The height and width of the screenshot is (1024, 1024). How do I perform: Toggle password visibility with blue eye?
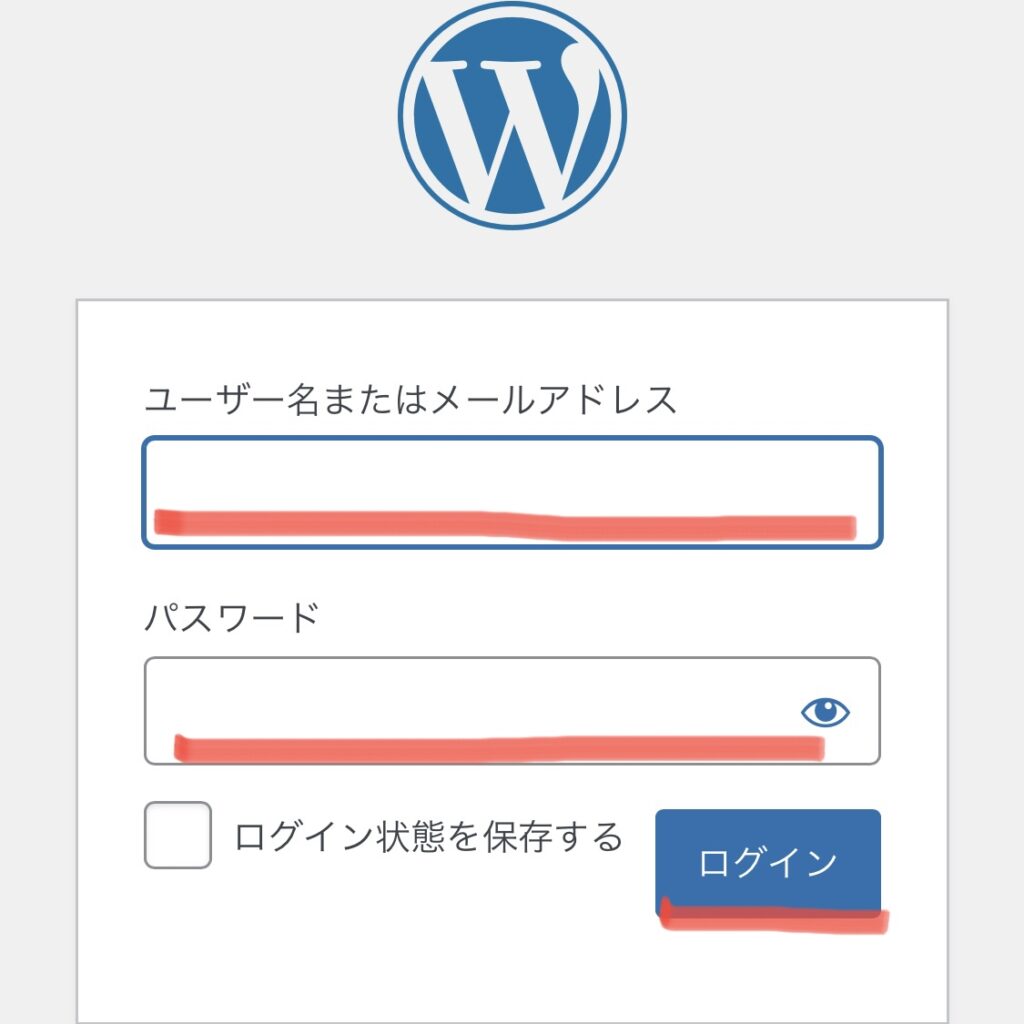click(825, 711)
